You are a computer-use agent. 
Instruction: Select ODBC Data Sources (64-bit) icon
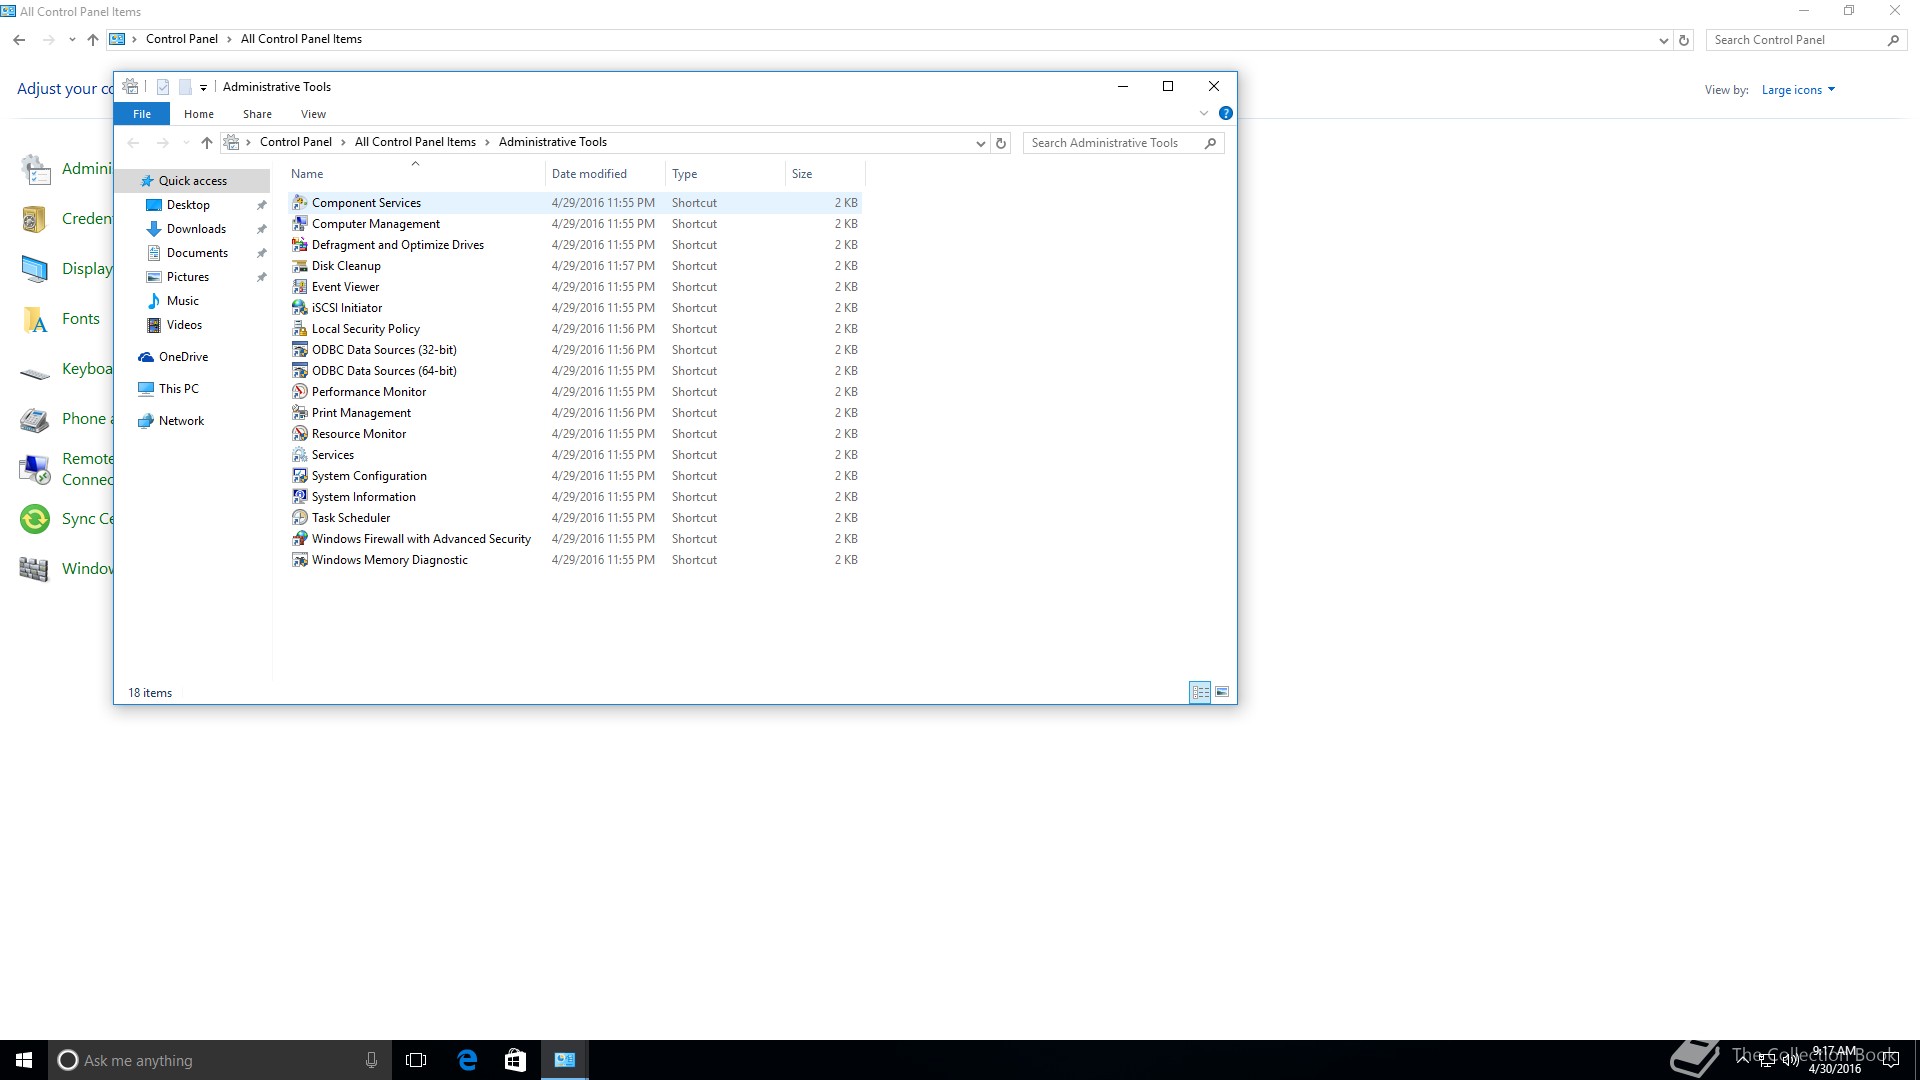pos(299,370)
